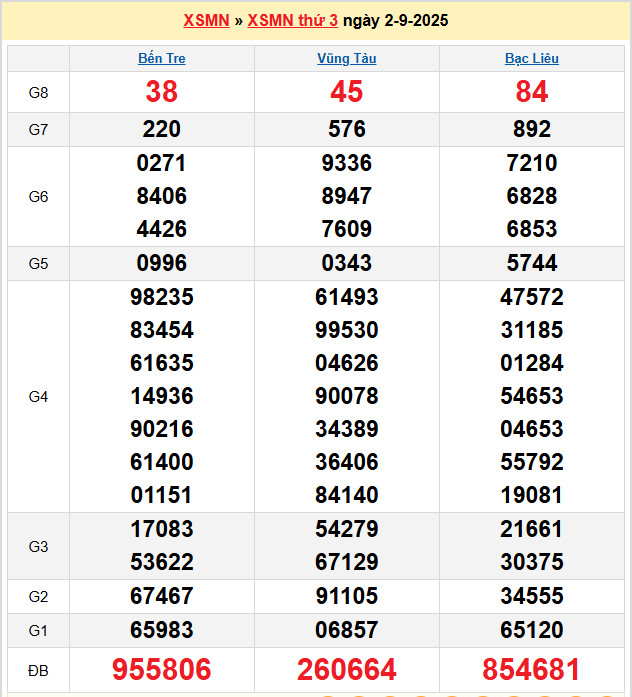The height and width of the screenshot is (697, 632).
Task: Click G4 number 55792
Action: tap(532, 462)
